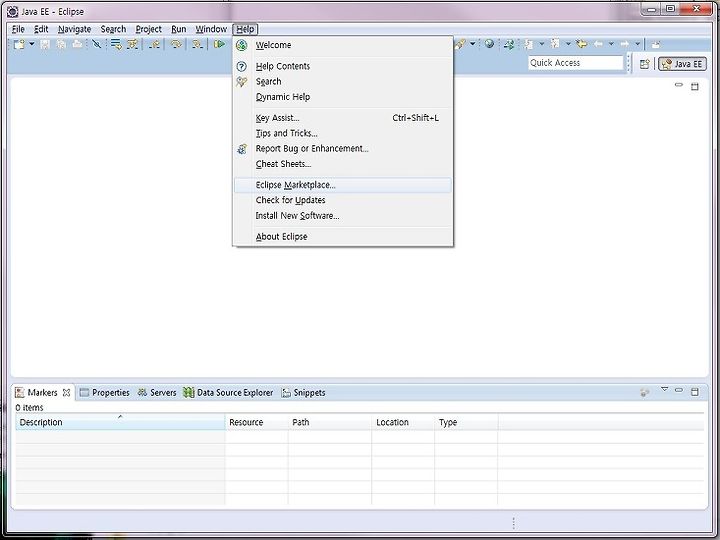Choose Report Bug or Enhancement...
This screenshot has height=540, width=720.
pos(343,148)
